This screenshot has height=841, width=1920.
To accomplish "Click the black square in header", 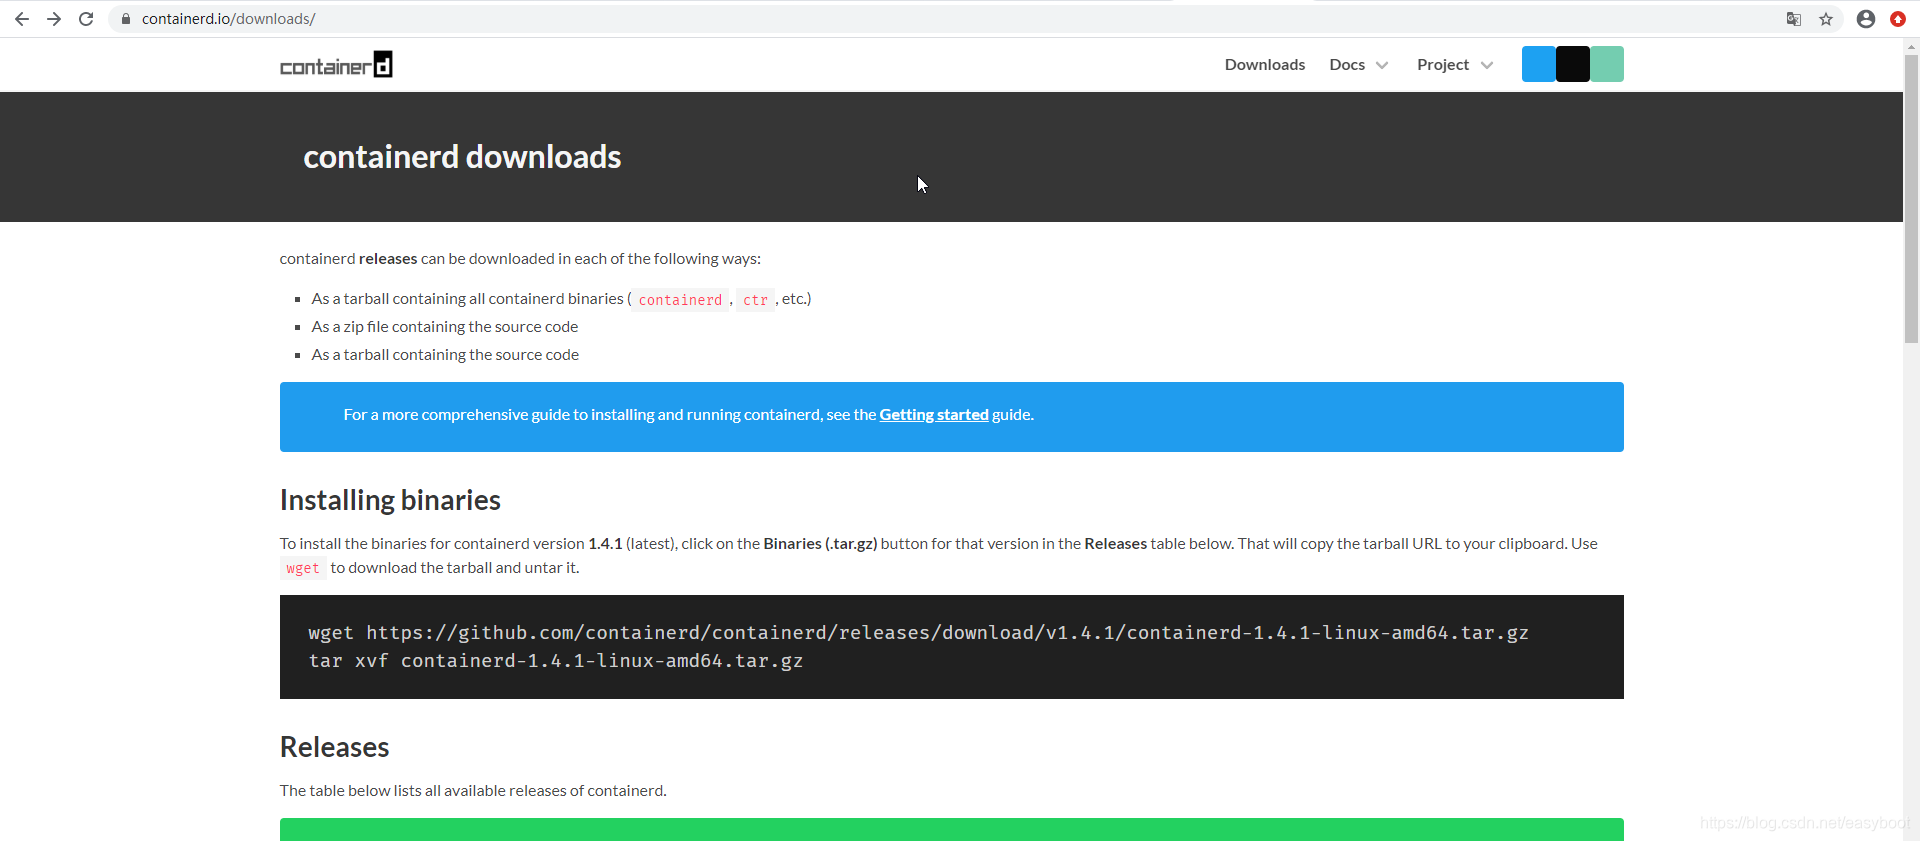I will (1573, 64).
